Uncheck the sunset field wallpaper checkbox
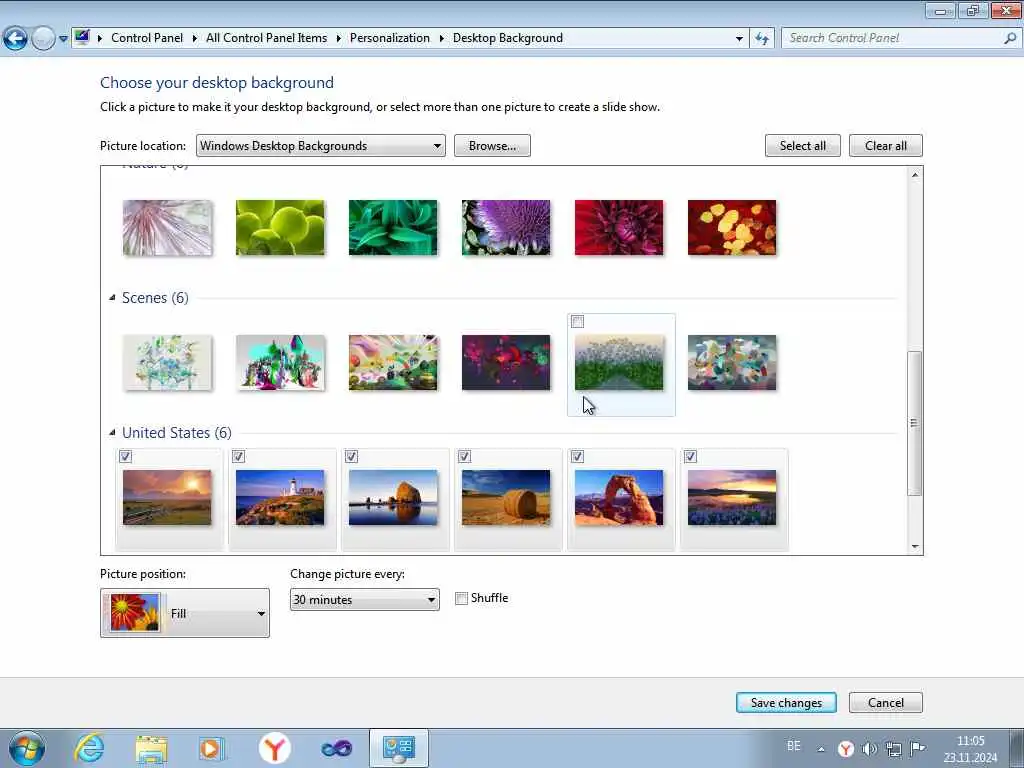The height and width of the screenshot is (768, 1024). [x=125, y=456]
